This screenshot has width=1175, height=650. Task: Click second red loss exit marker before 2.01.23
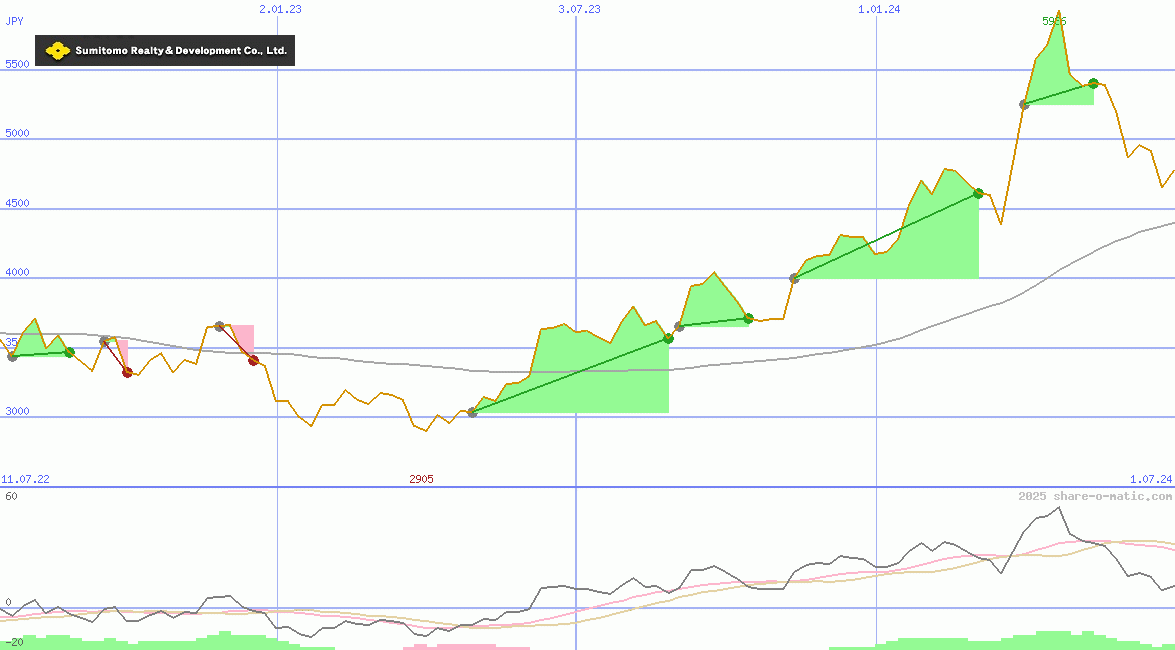coord(253,361)
